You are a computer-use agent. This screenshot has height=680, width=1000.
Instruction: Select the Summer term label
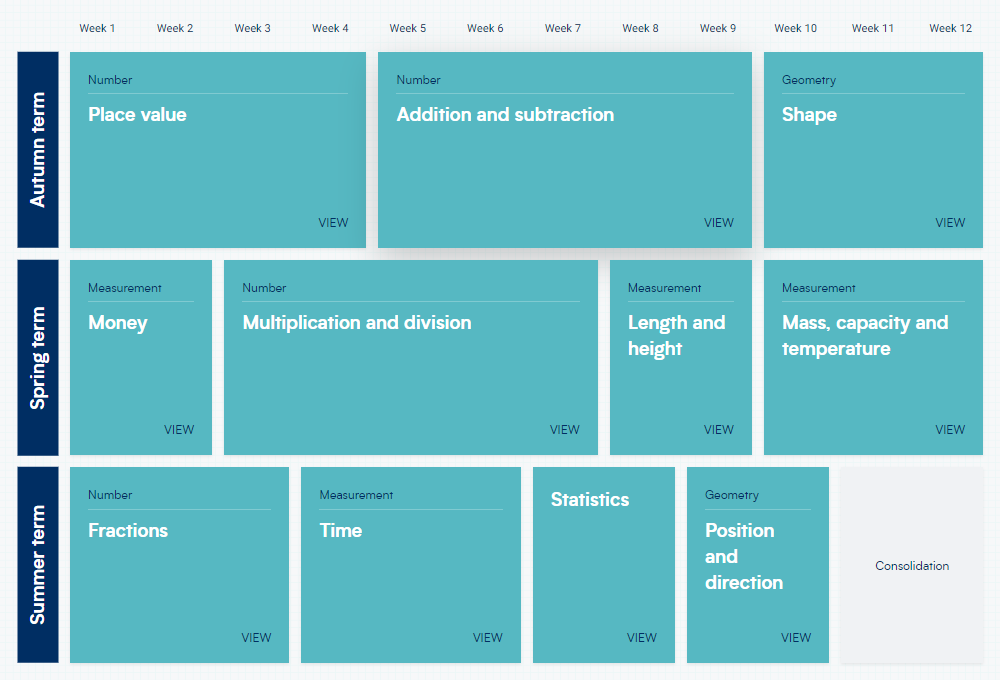tap(38, 565)
